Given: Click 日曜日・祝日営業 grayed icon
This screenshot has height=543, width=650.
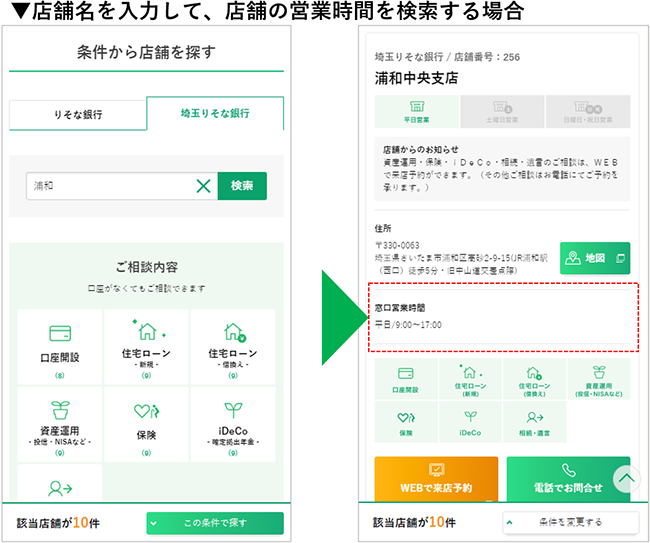Looking at the screenshot, I should (x=588, y=112).
